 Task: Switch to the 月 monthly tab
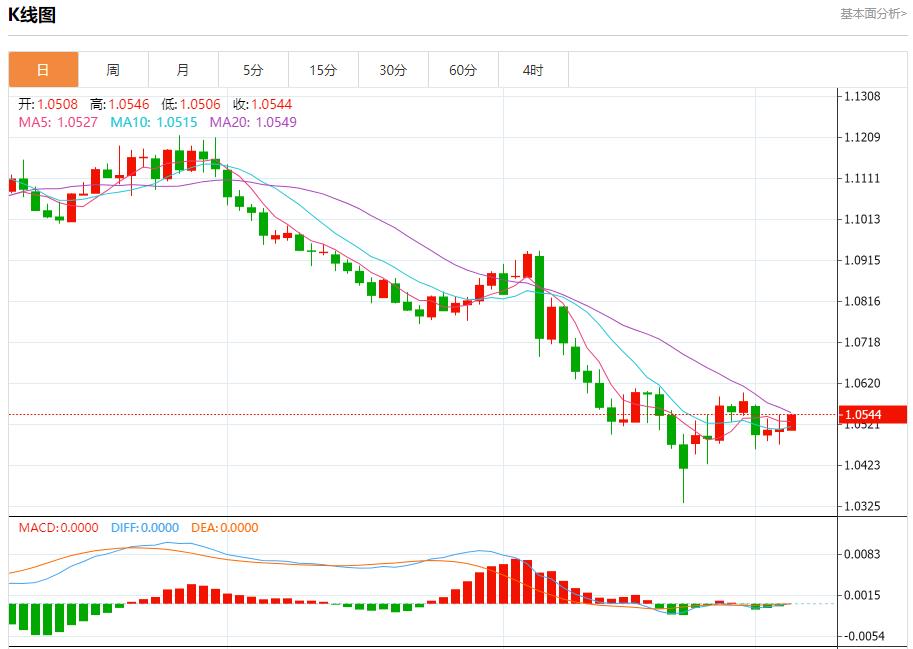tap(183, 70)
